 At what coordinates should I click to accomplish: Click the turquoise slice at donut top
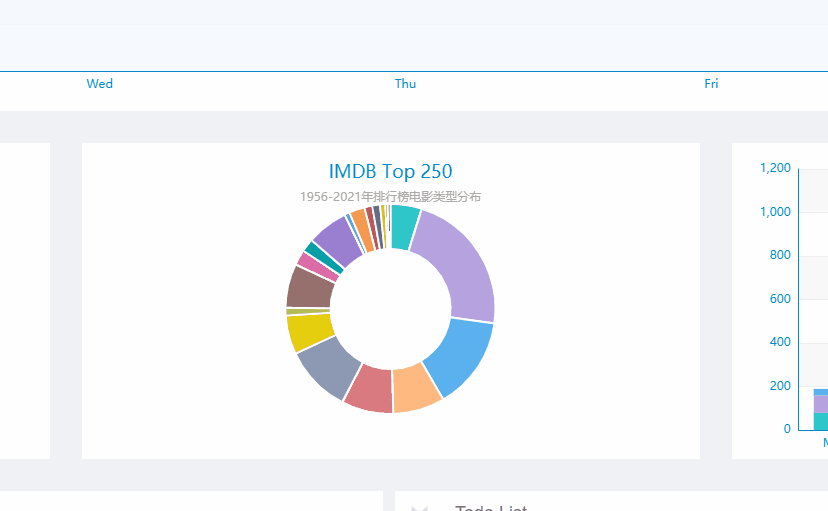pyautogui.click(x=404, y=227)
